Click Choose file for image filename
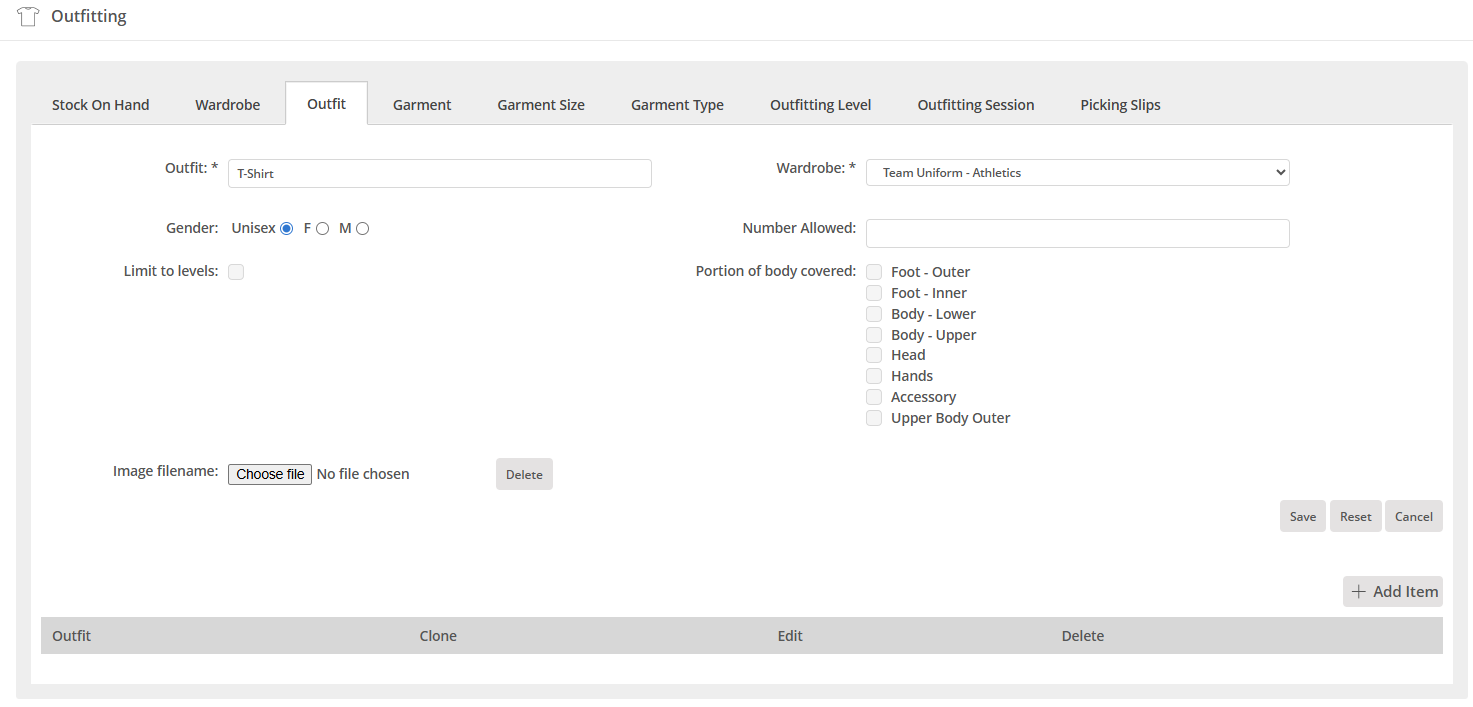The image size is (1473, 707). [x=270, y=474]
